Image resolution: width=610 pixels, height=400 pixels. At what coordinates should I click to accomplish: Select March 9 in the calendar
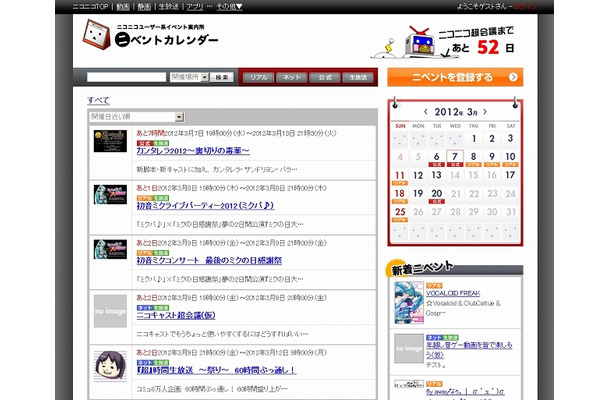coord(492,158)
